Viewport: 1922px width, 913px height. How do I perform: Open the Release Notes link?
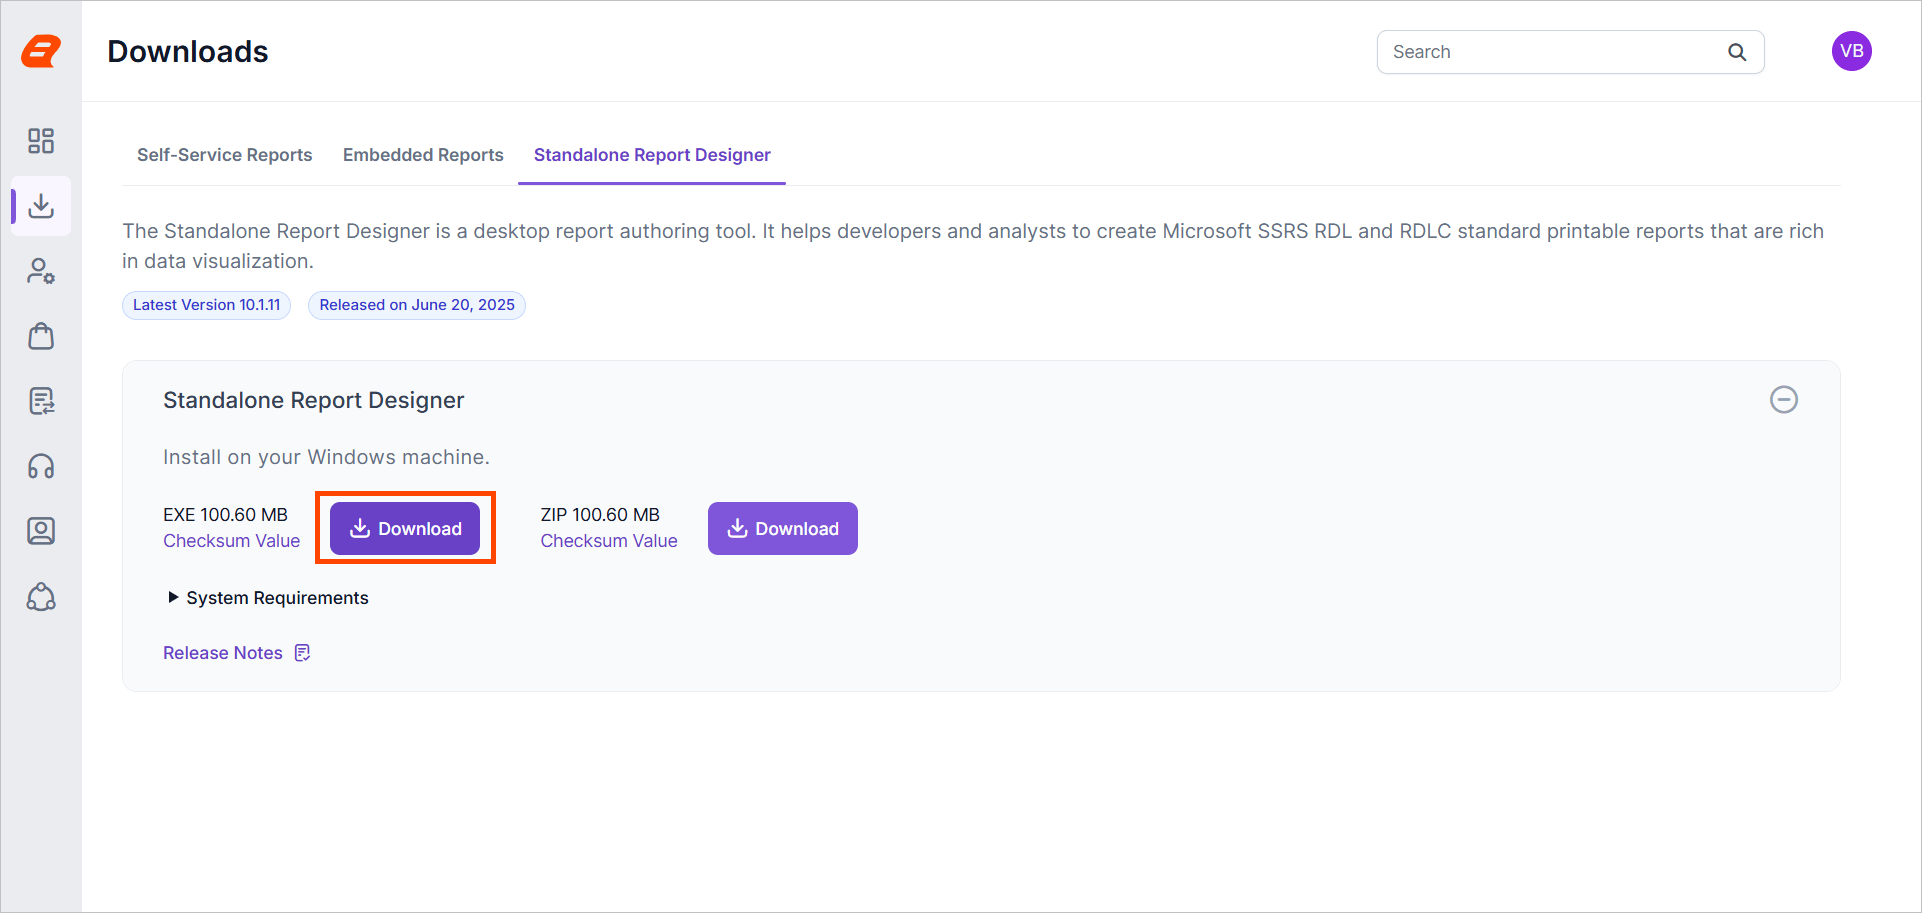tap(223, 653)
